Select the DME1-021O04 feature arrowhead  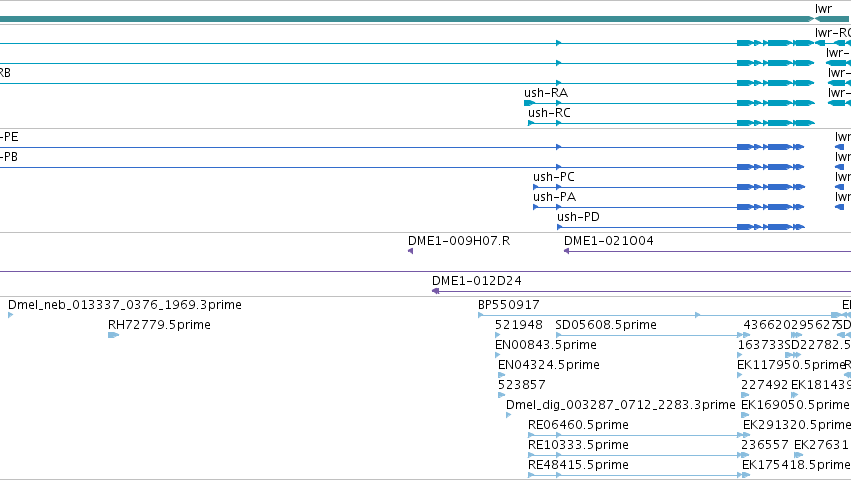pyautogui.click(x=567, y=251)
